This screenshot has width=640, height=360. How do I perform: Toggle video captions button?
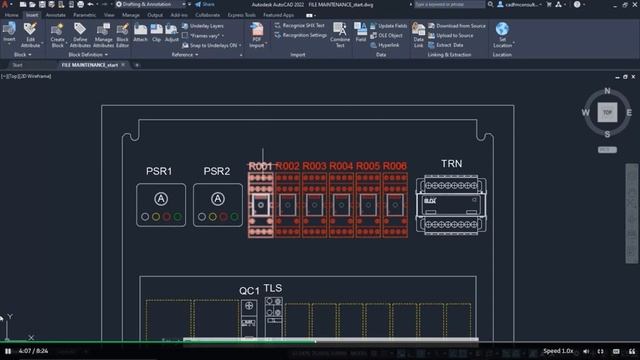[x=616, y=351]
